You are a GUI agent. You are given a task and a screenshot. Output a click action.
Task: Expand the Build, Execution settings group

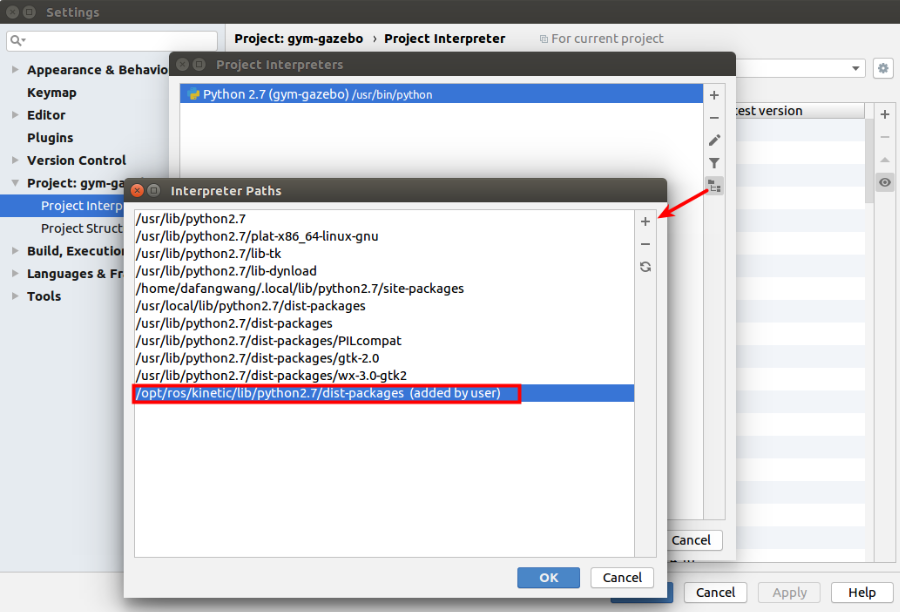tap(16, 250)
